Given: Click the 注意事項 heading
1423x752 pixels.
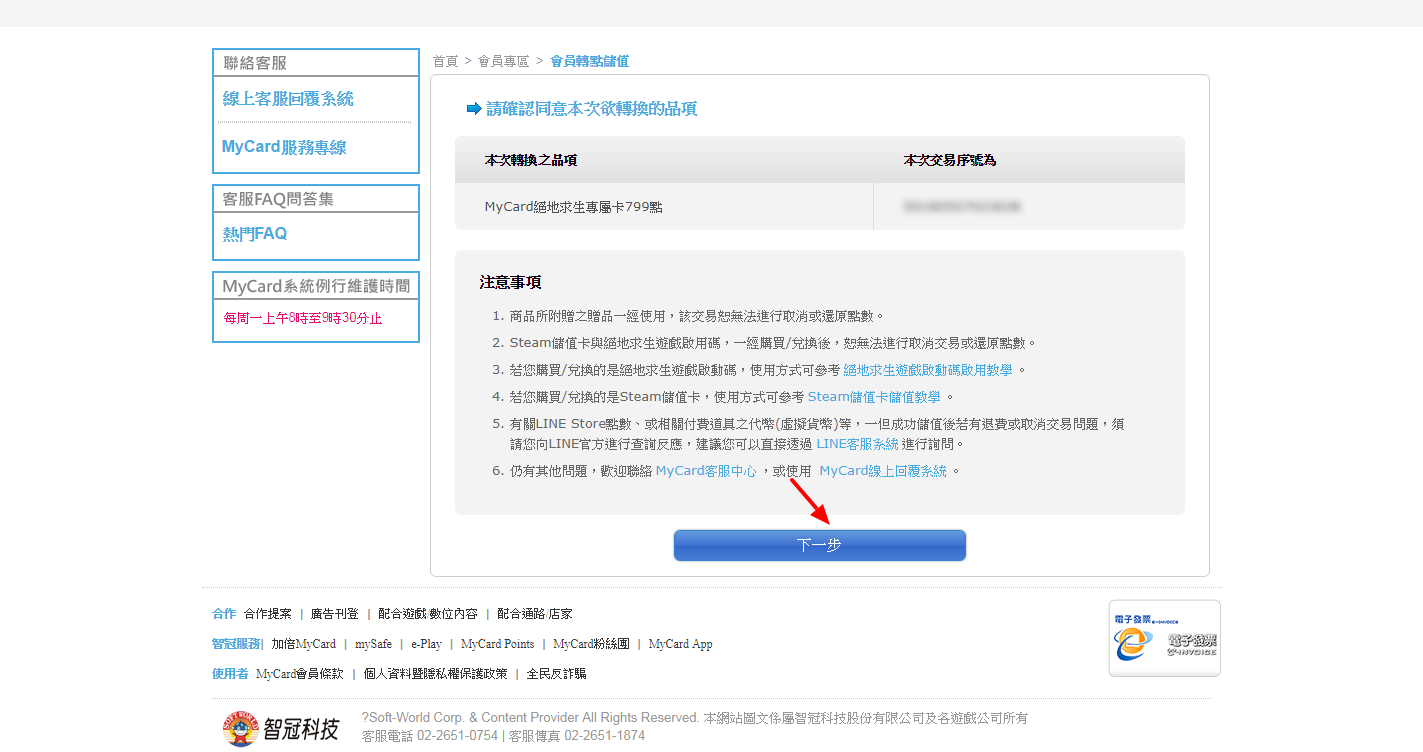Looking at the screenshot, I should coord(511,283).
